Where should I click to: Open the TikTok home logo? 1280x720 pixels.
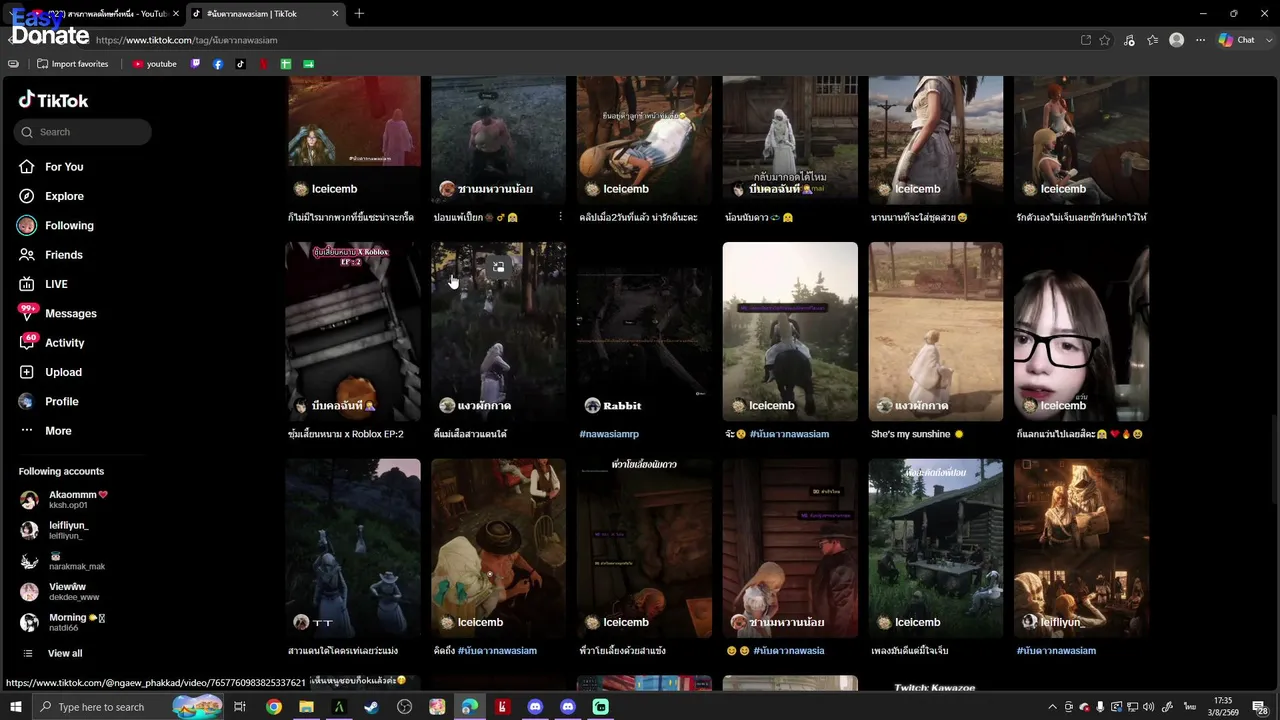53,100
